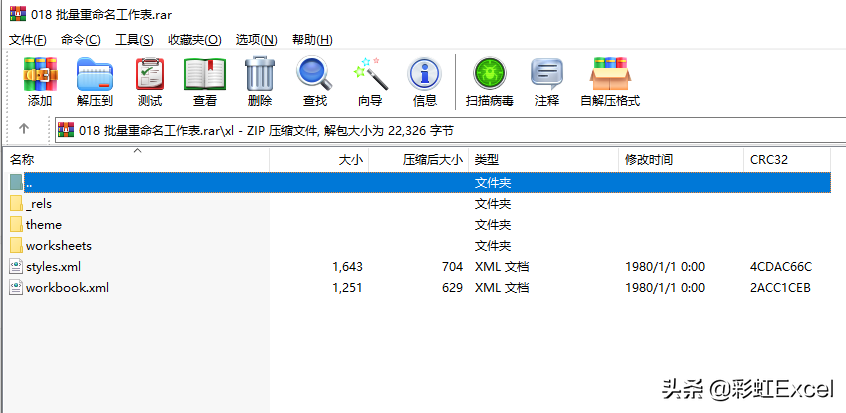The height and width of the screenshot is (413, 846).
Task: Click the 添加 (Add) archive icon
Action: click(x=40, y=74)
